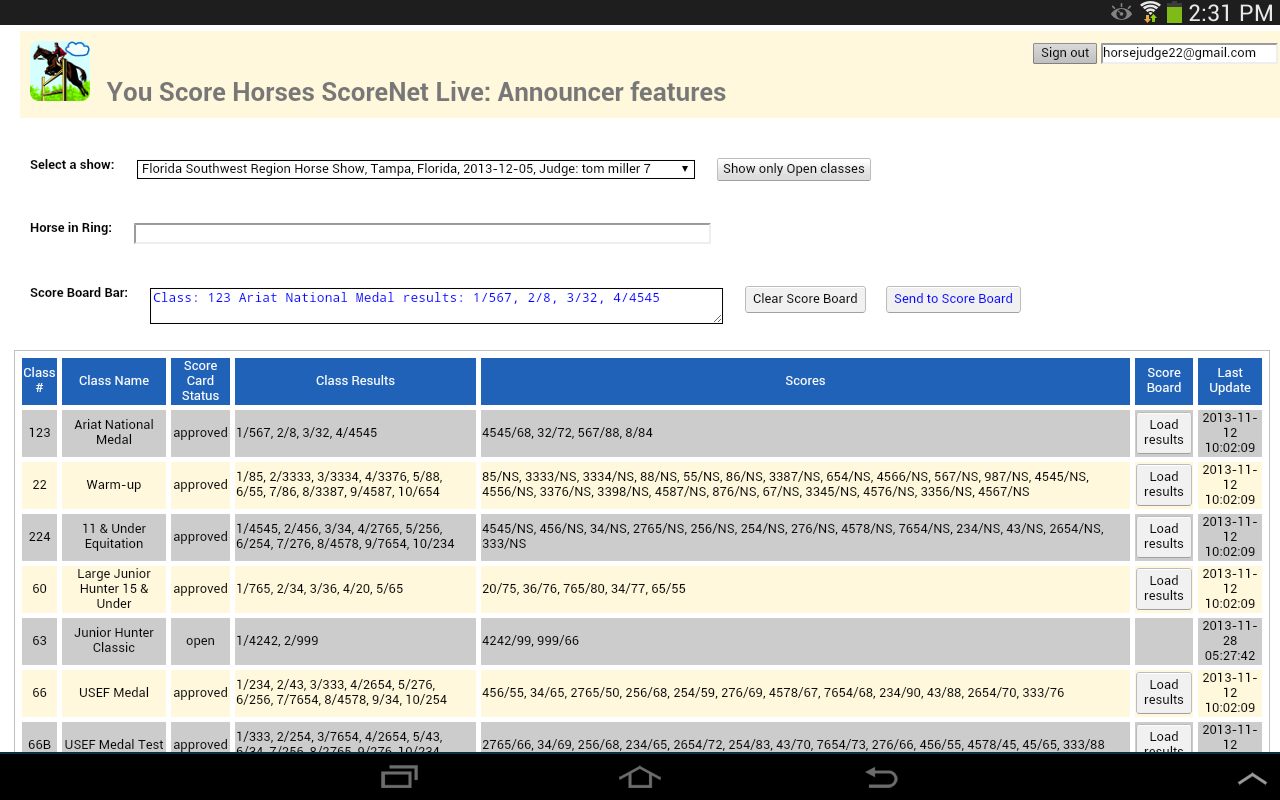
Task: Tap the Android back arrow icon
Action: click(880, 777)
